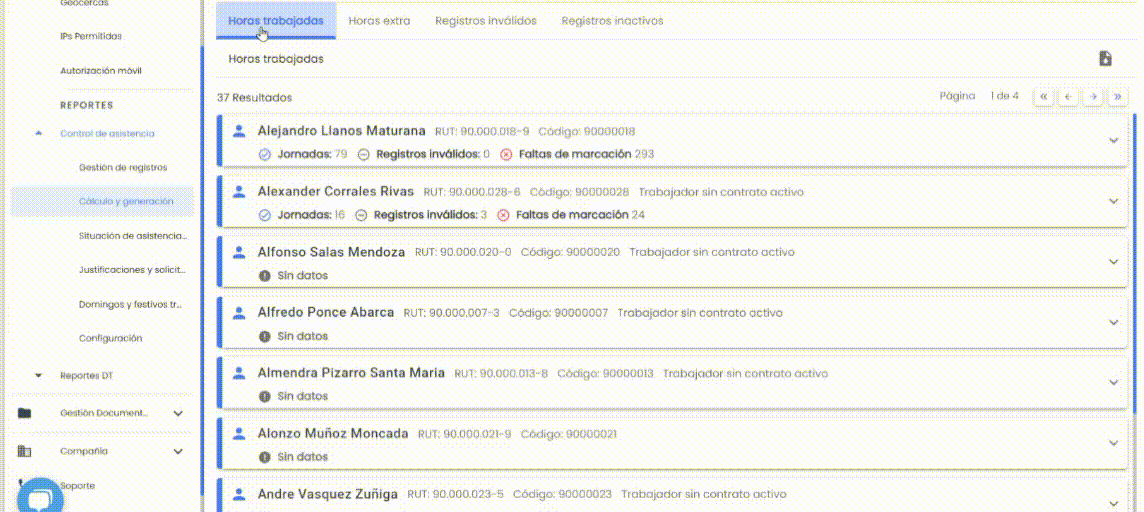Click person icon for Alejandro Llanos Maturana
1144x512 pixels.
(x=238, y=131)
